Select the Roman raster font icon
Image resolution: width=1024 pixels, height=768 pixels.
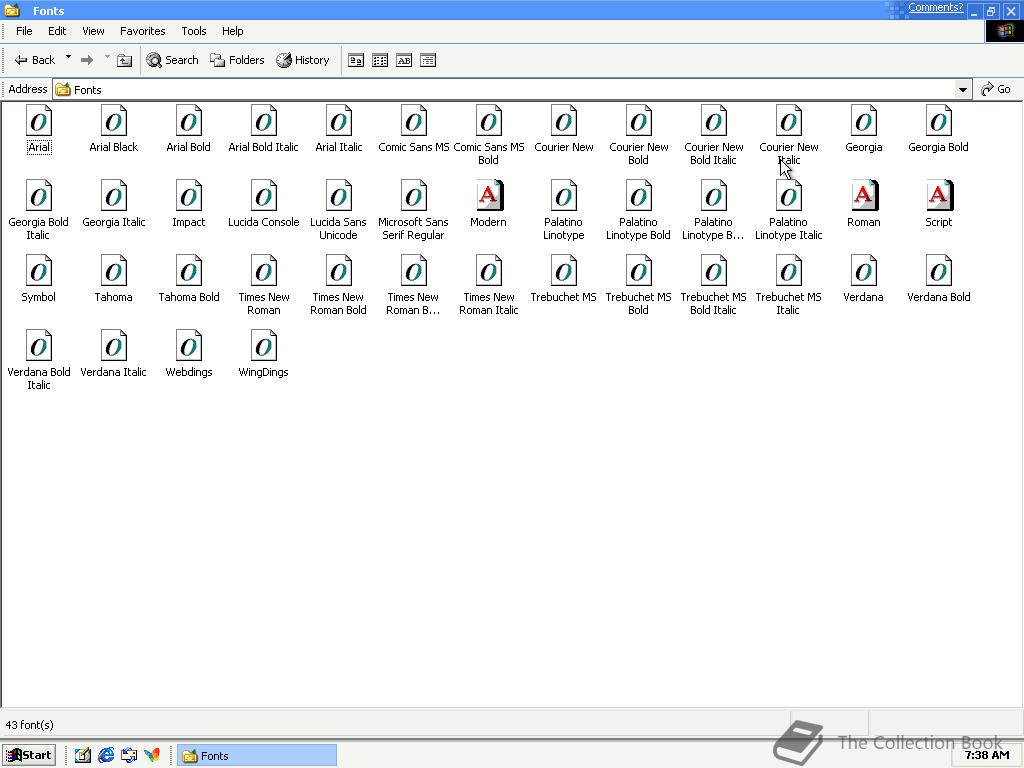click(864, 196)
